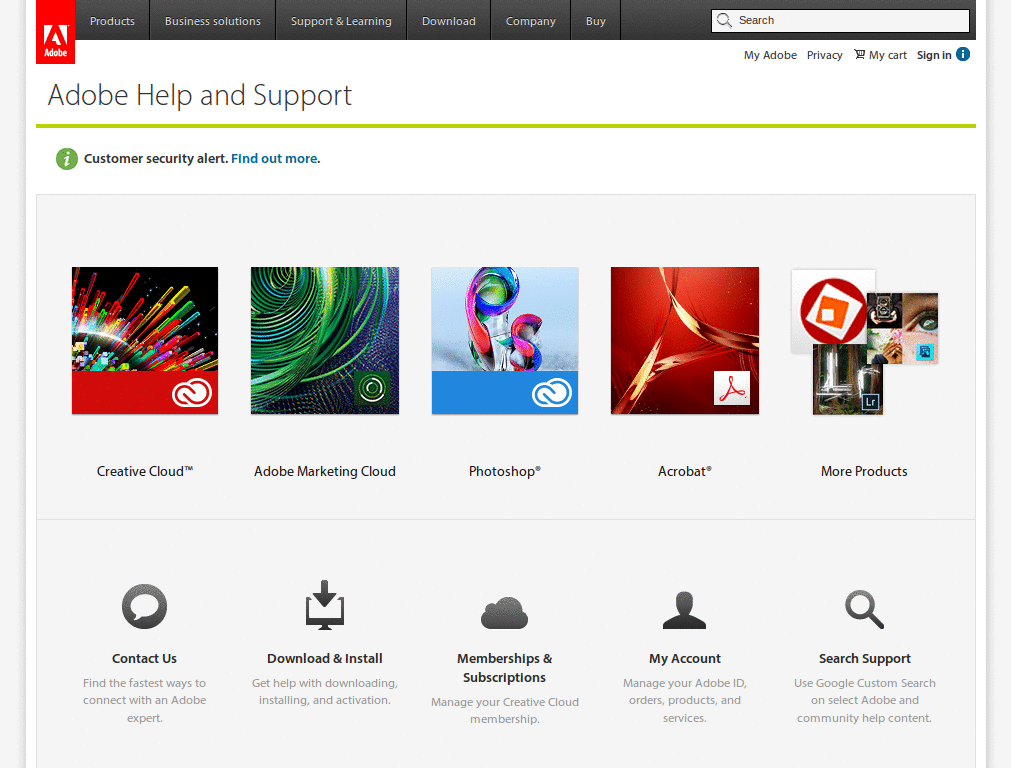Click the Creative Cloud label
Image resolution: width=1024 pixels, height=768 pixels.
click(145, 471)
